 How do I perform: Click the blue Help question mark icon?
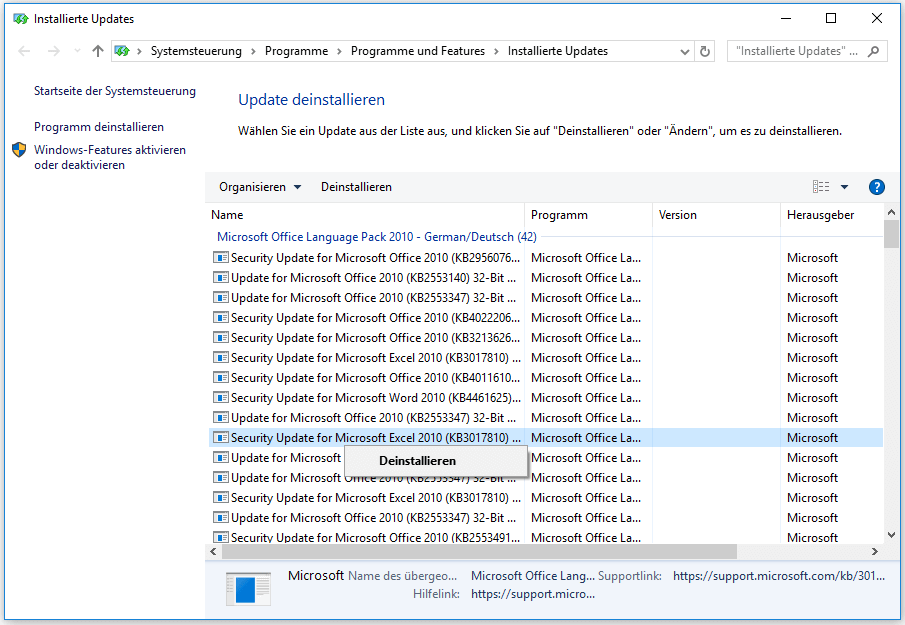(877, 187)
